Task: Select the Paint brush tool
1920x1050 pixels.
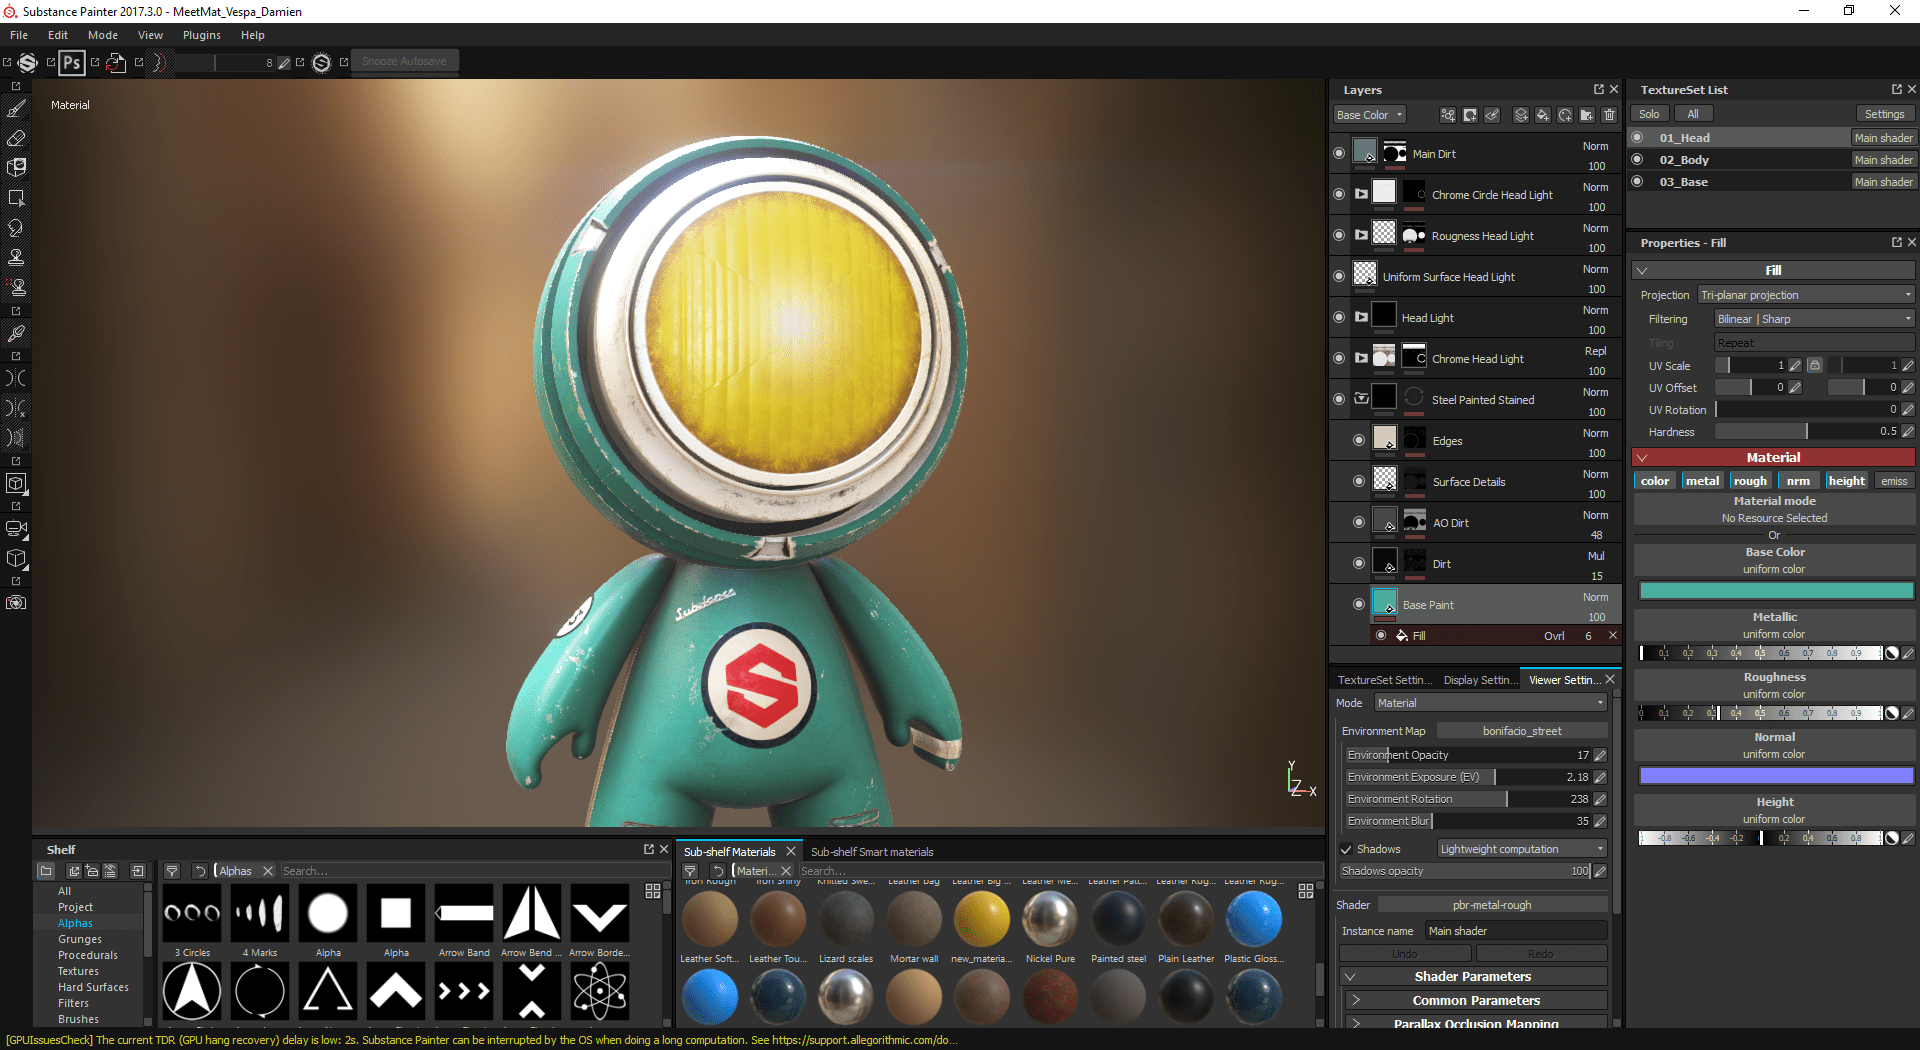Action: (16, 109)
